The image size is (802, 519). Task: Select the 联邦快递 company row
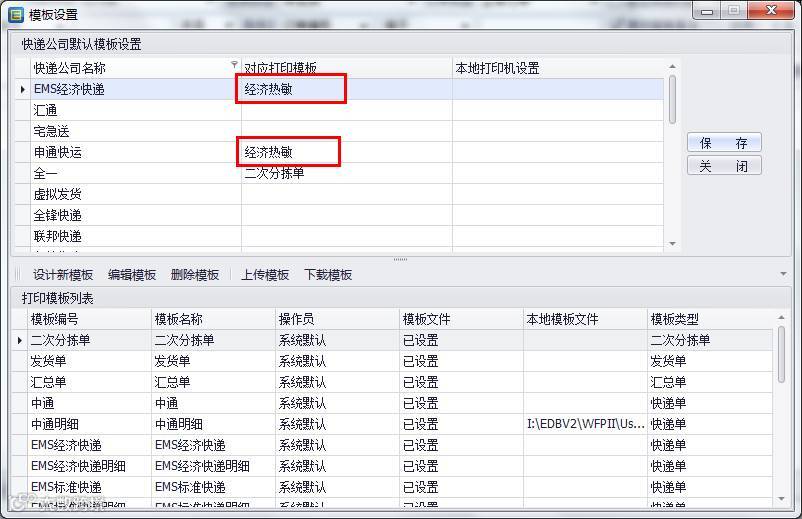click(x=340, y=236)
